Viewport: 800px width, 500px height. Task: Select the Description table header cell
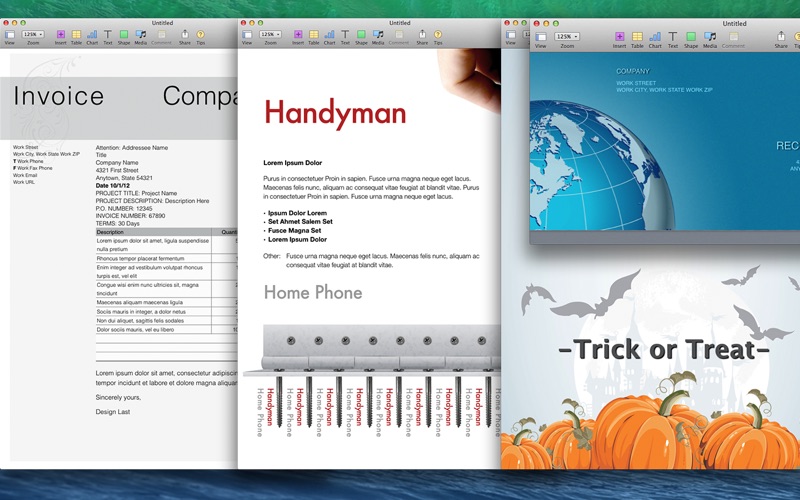click(154, 232)
